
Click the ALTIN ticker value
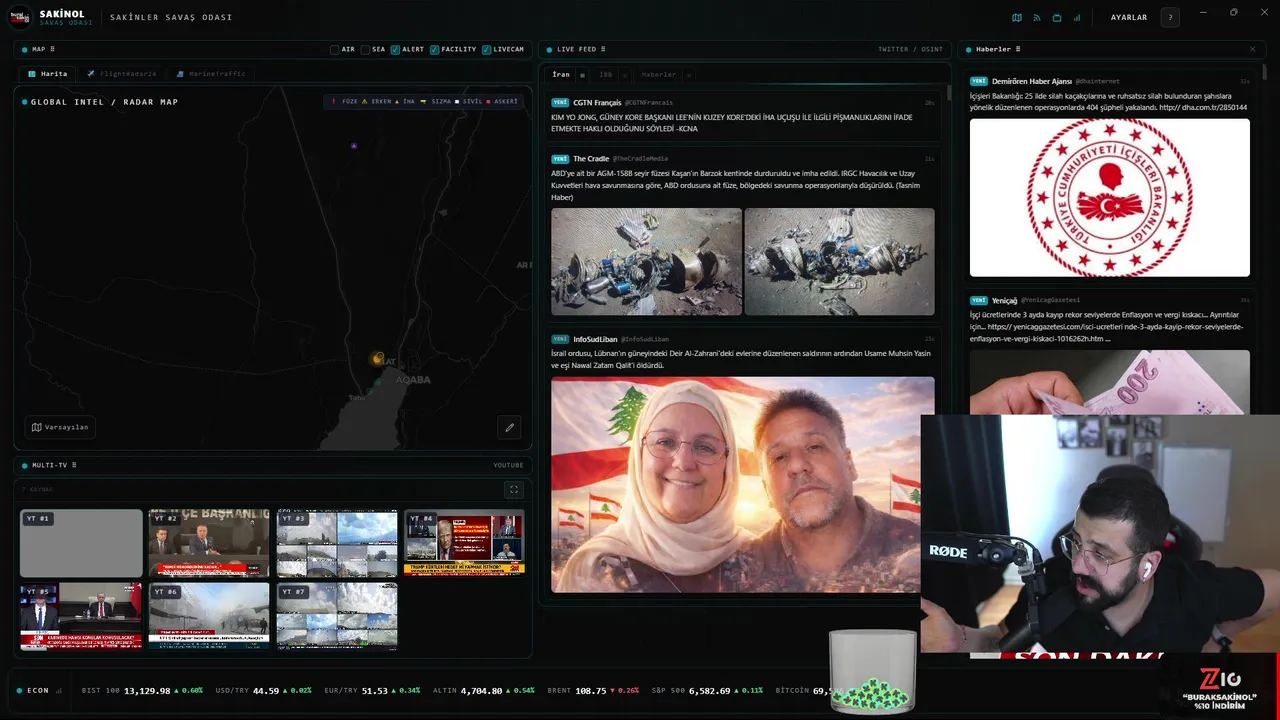482,691
